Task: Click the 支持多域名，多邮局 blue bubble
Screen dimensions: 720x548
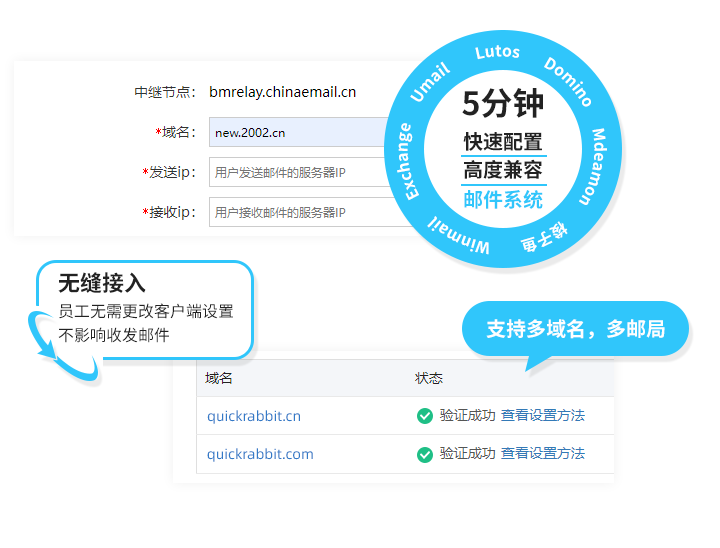Action: point(575,329)
